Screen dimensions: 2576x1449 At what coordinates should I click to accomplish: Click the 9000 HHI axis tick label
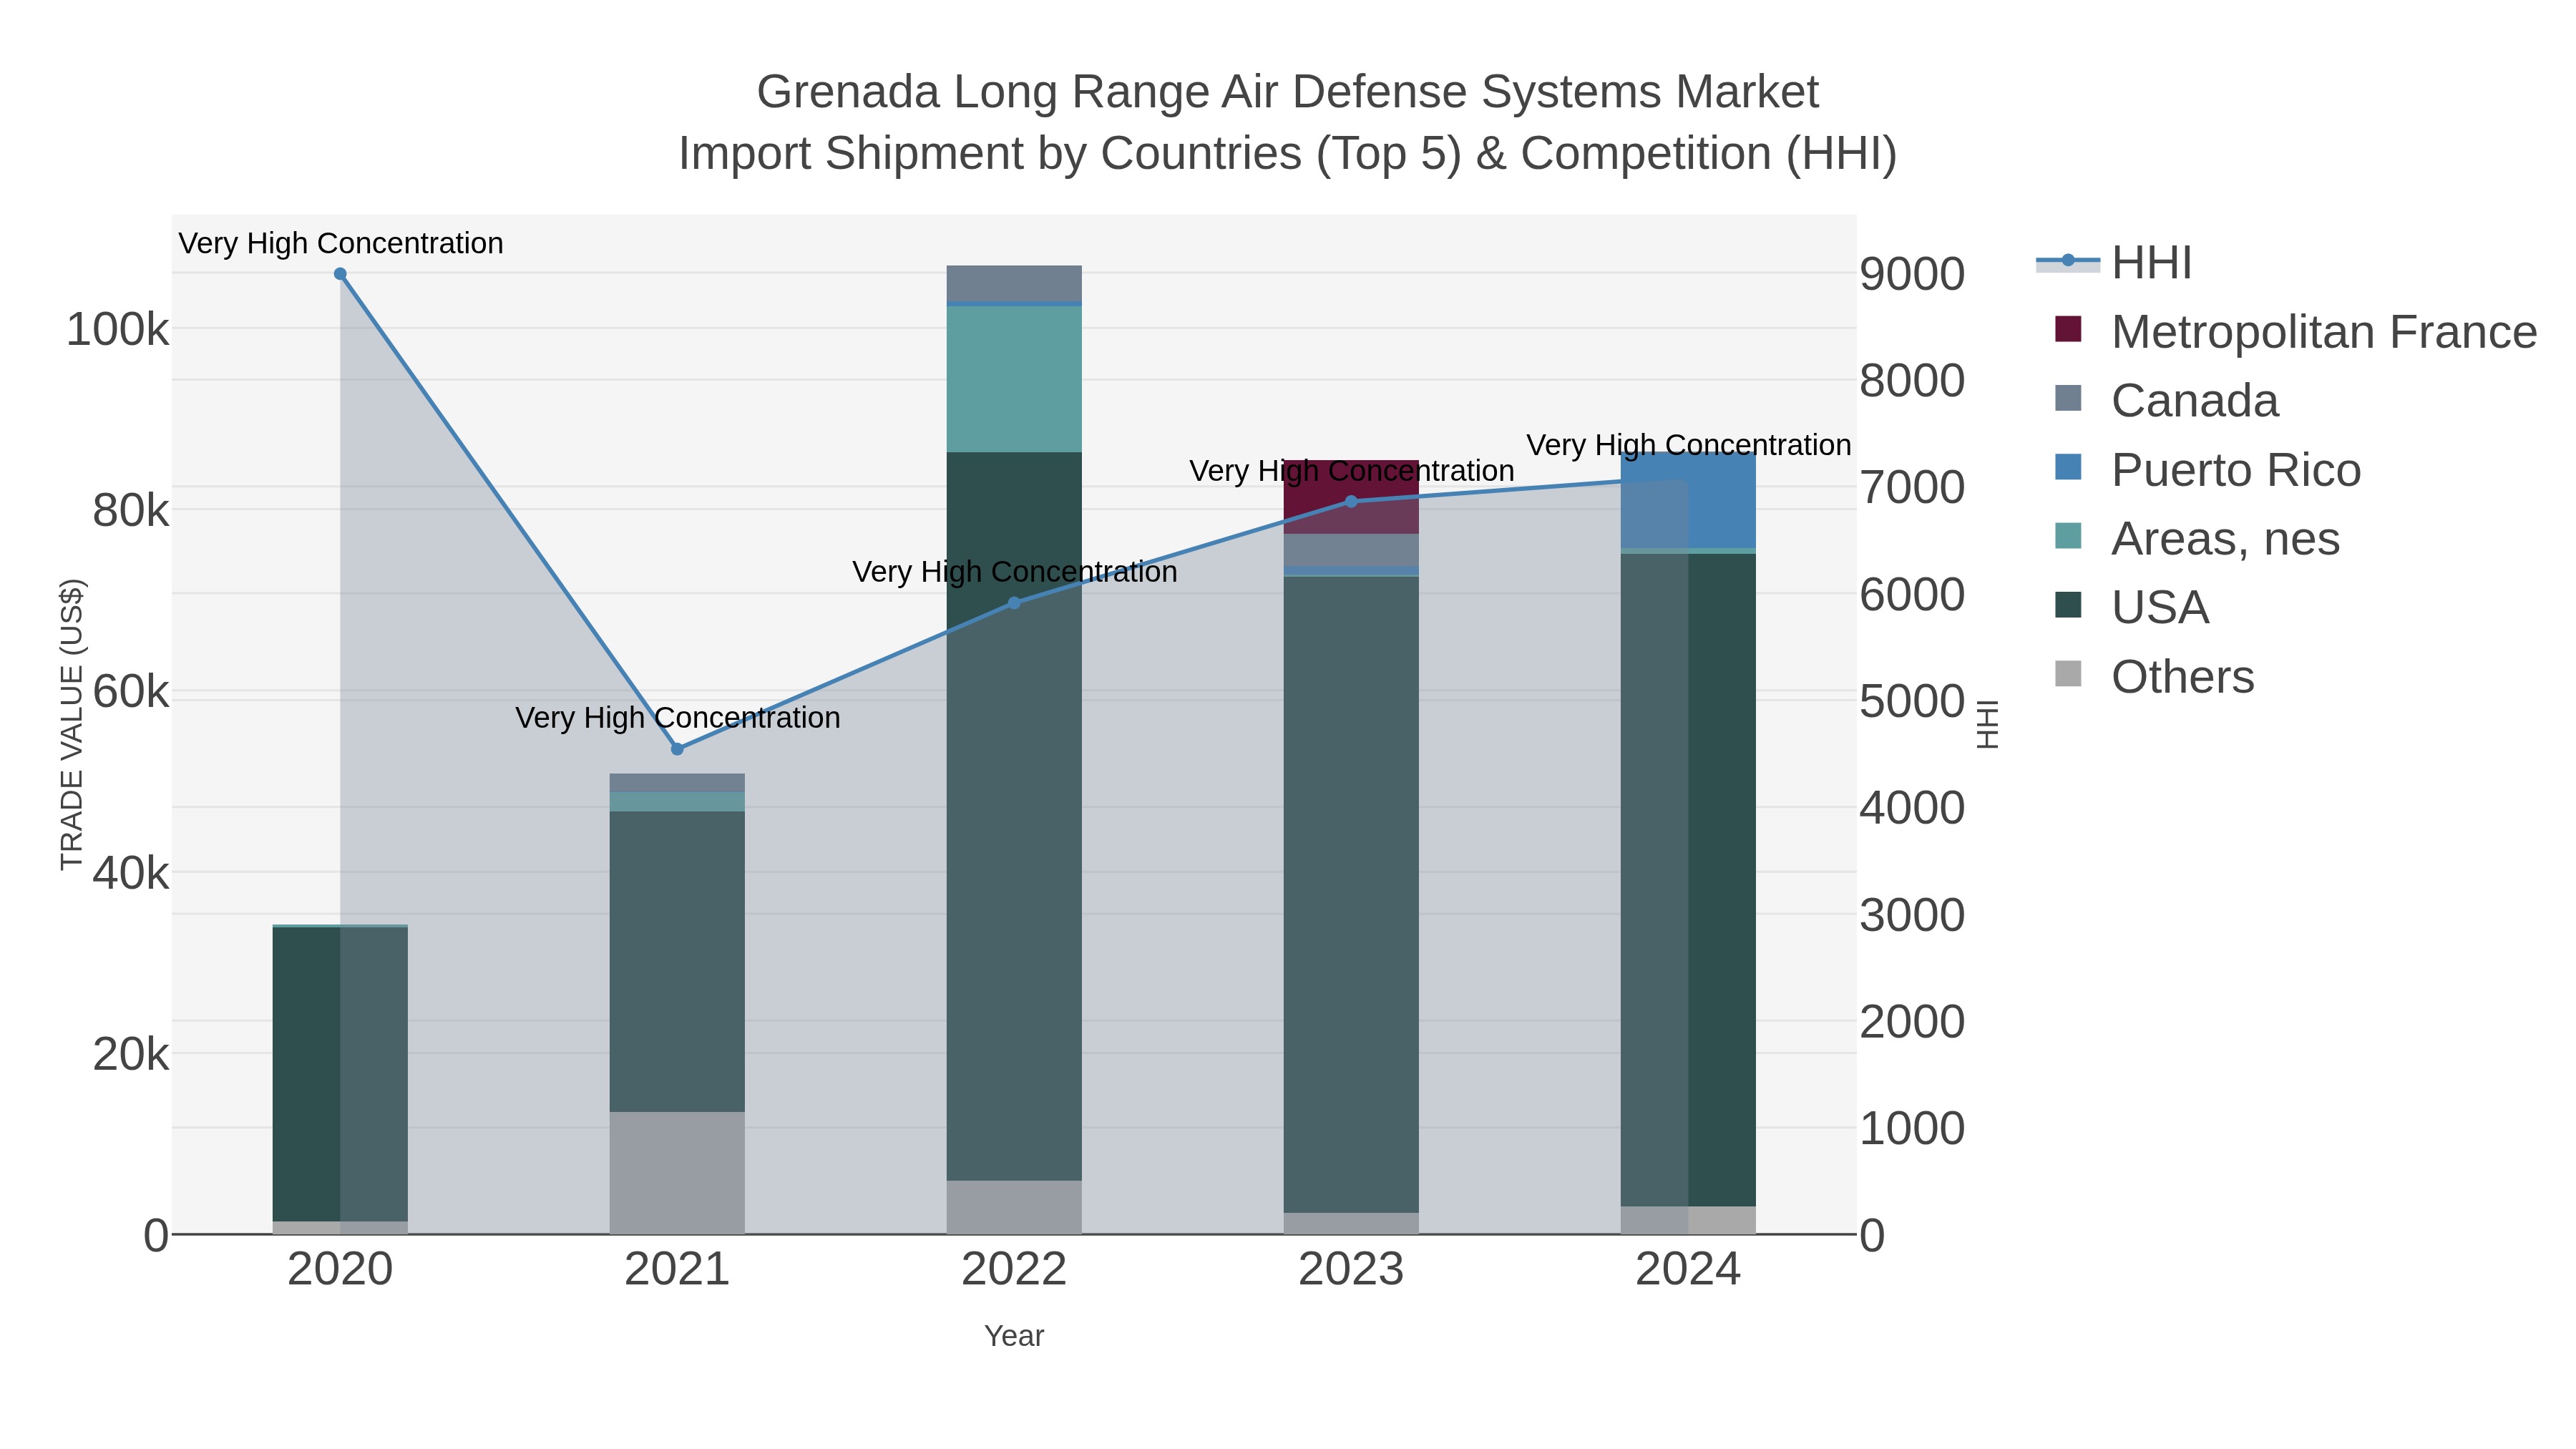1912,274
